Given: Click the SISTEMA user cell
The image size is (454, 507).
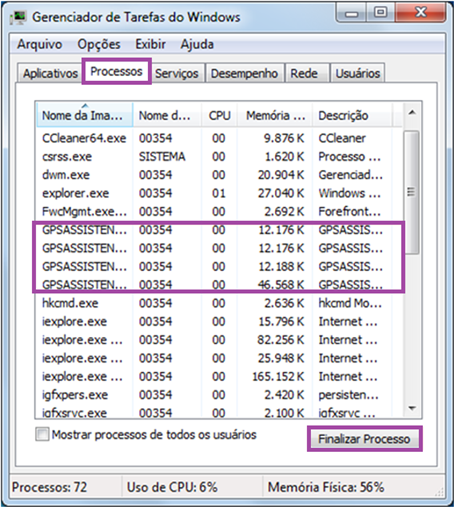Looking at the screenshot, I should click(162, 156).
